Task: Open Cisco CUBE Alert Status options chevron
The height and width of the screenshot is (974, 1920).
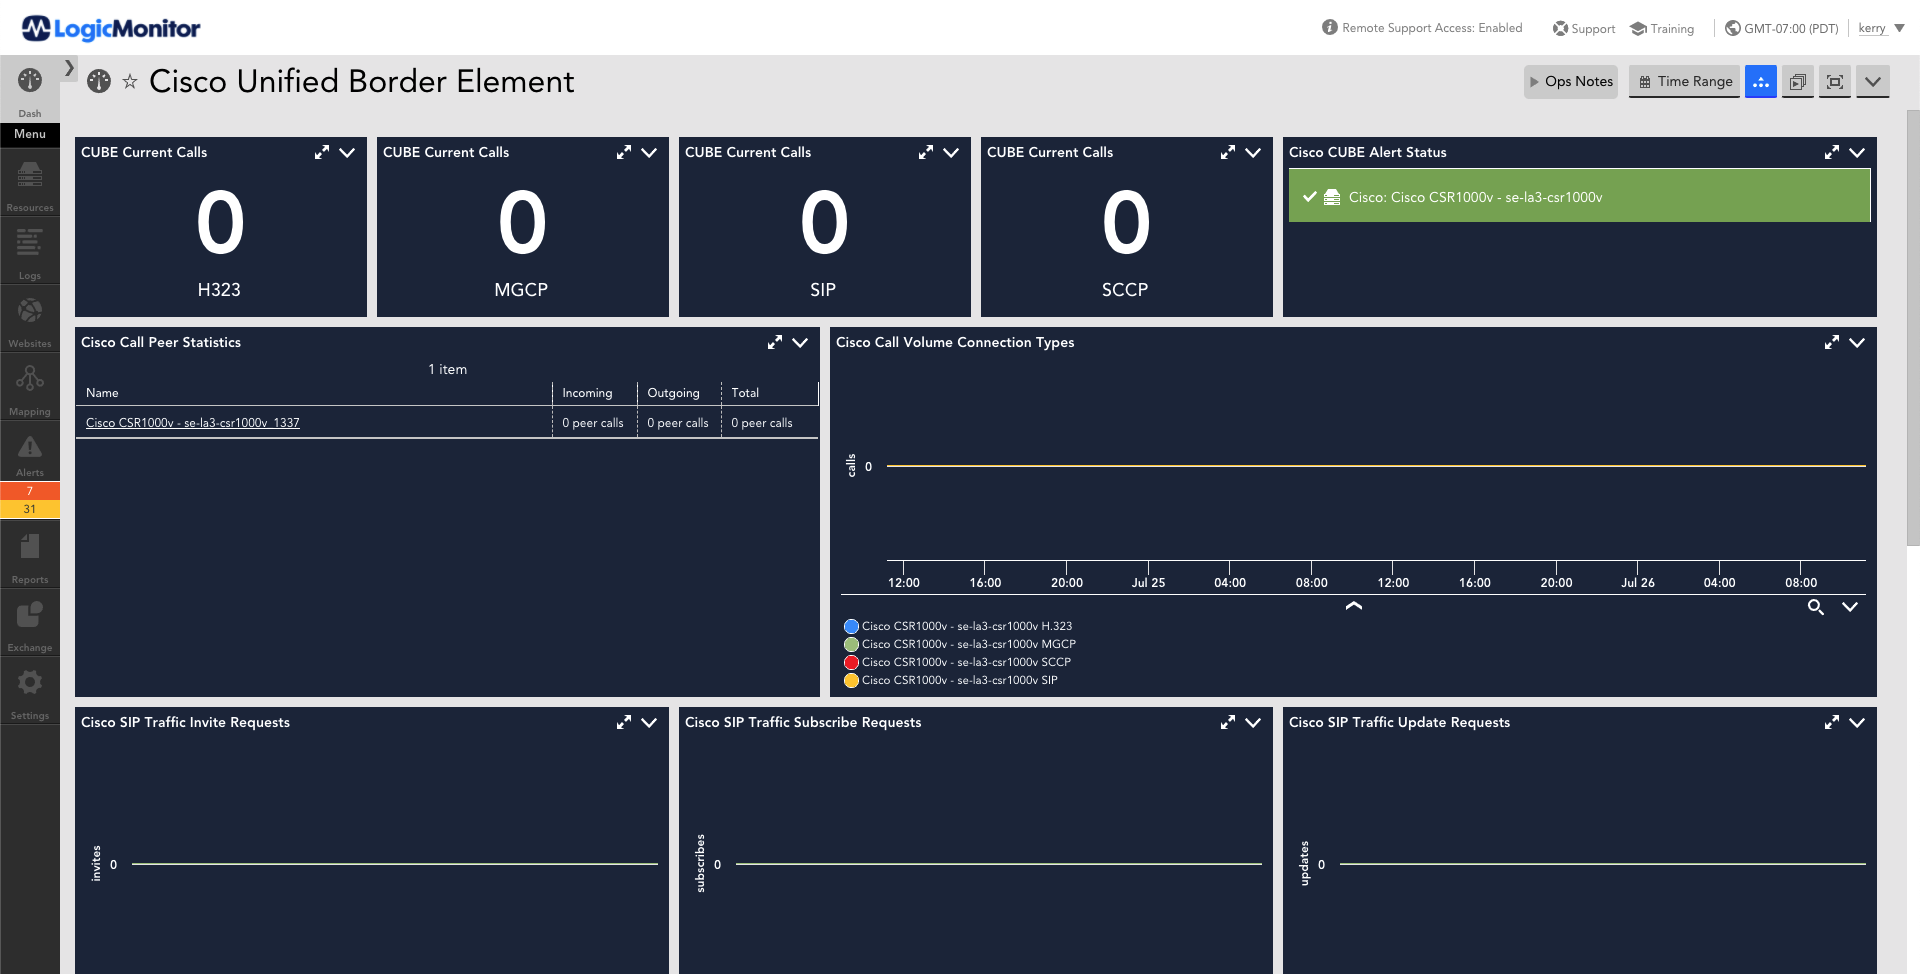Action: coord(1857,152)
